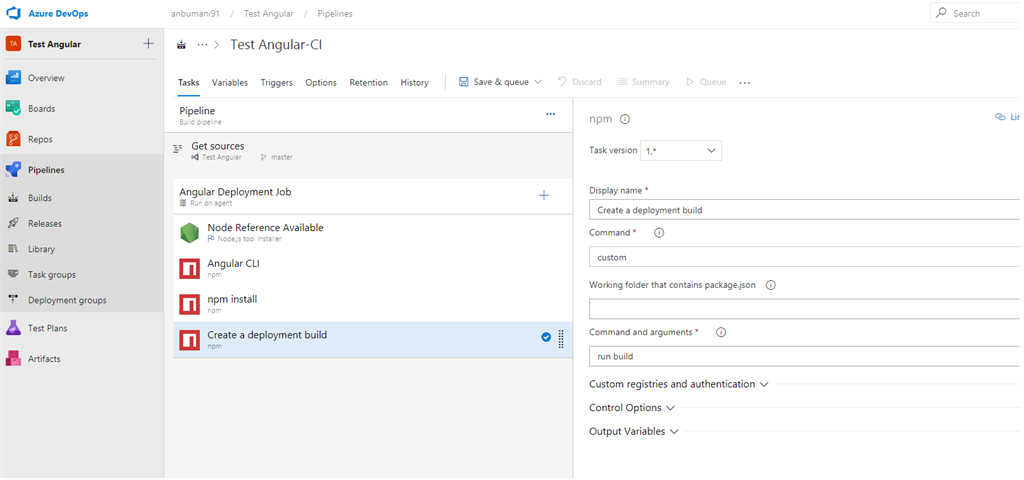The width and height of the screenshot is (1024, 480).
Task: Click the TA project avatar tile
Action: point(14,44)
